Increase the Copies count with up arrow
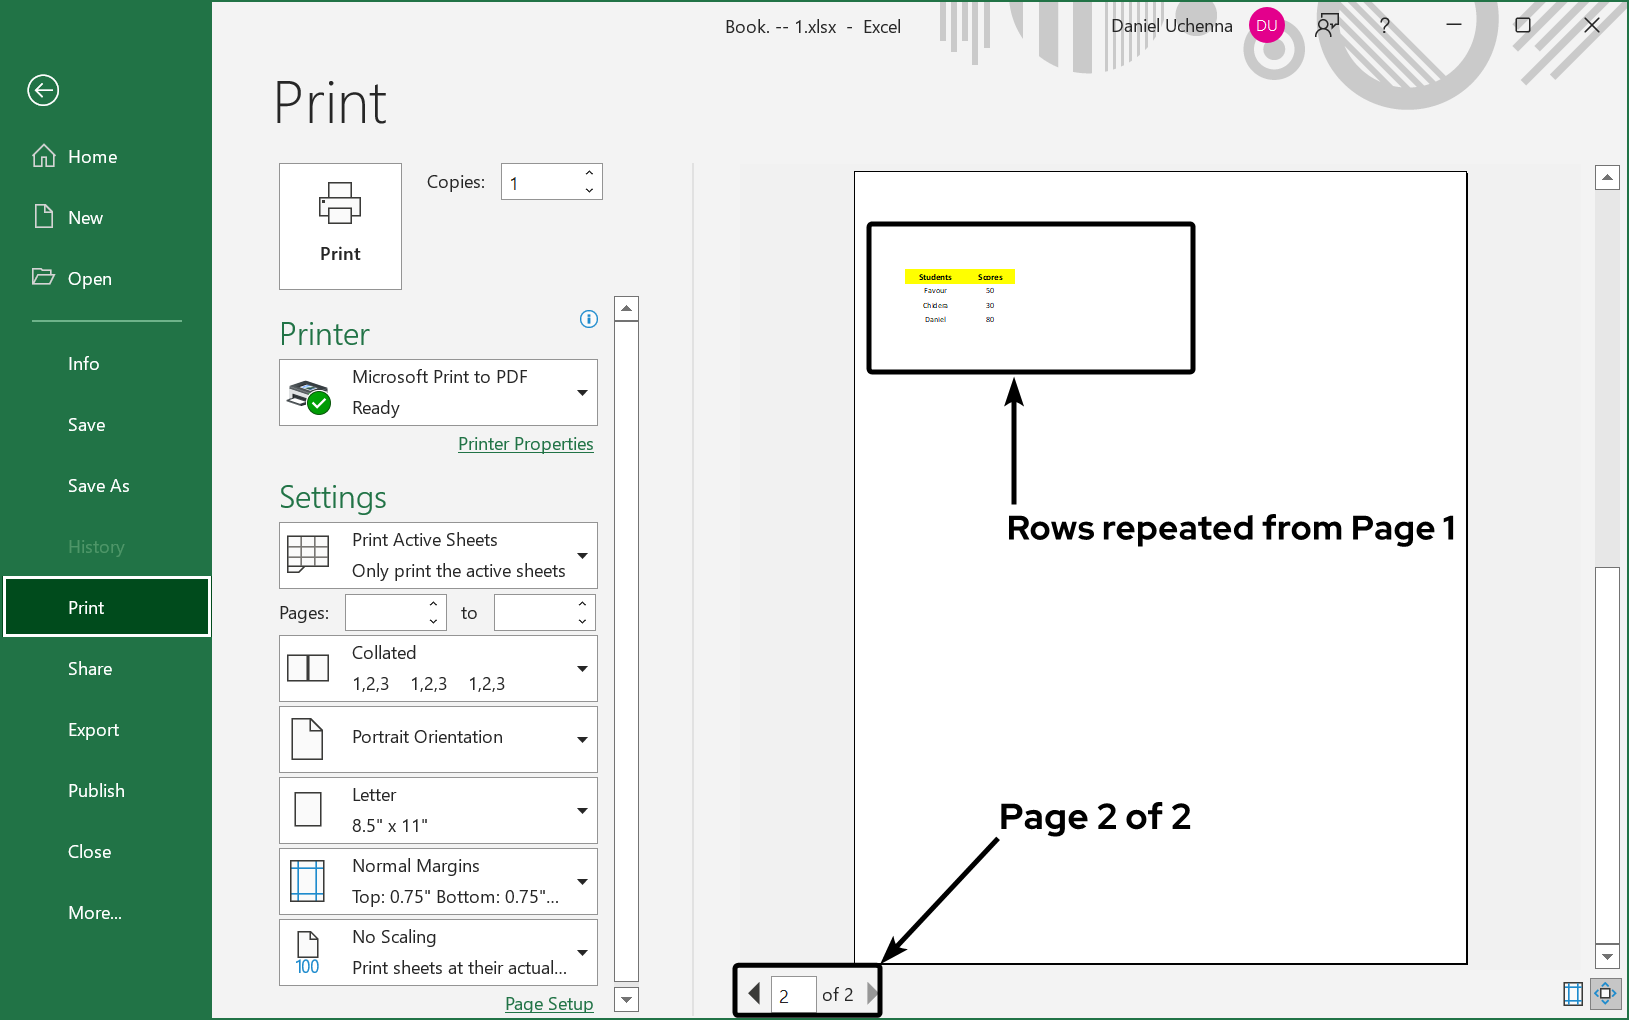The height and width of the screenshot is (1020, 1629). tap(589, 174)
